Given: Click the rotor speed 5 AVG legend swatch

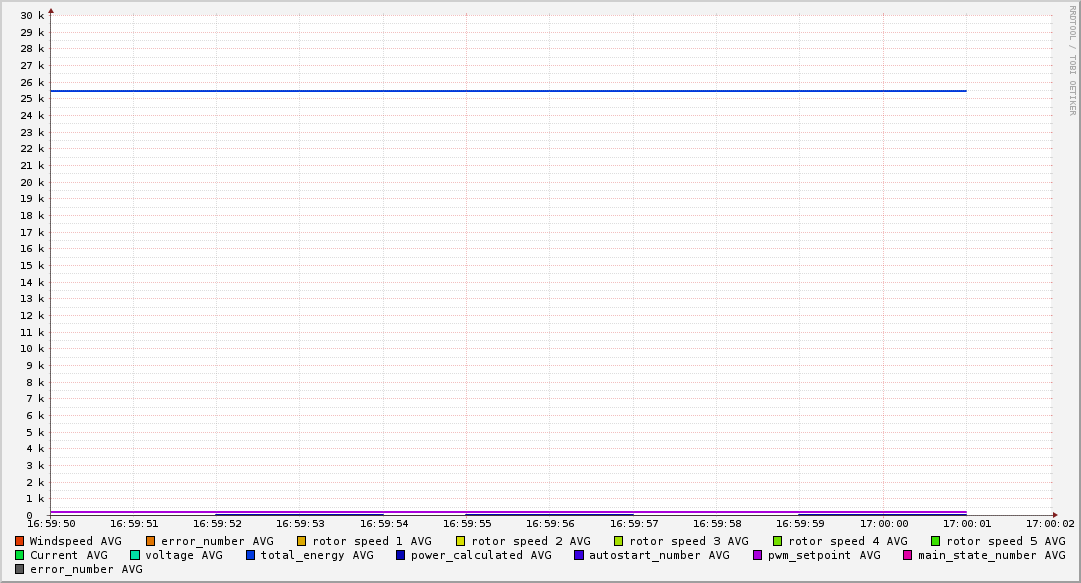Looking at the screenshot, I should point(936,541).
